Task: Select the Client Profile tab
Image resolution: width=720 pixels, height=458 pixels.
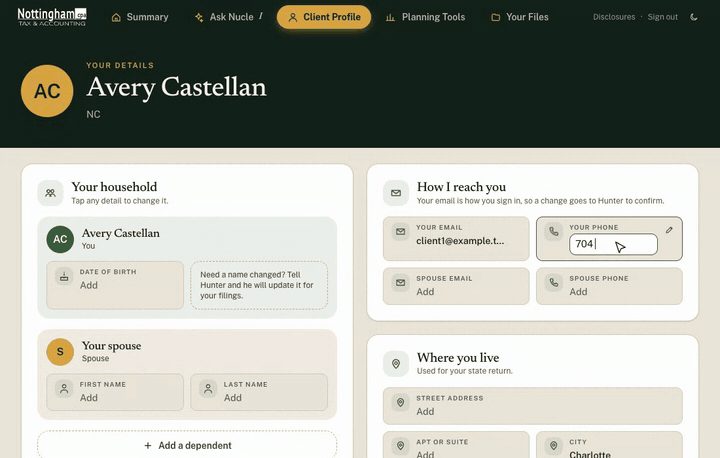Action: pyautogui.click(x=324, y=17)
